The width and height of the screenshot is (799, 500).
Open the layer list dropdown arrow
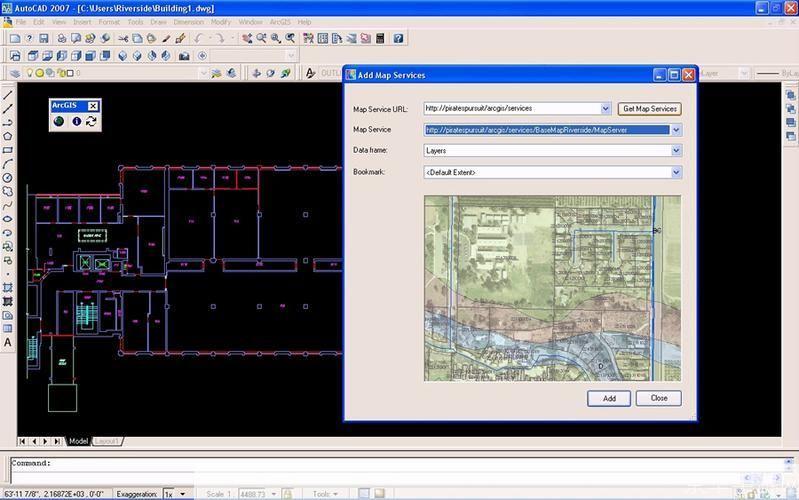[x=203, y=73]
